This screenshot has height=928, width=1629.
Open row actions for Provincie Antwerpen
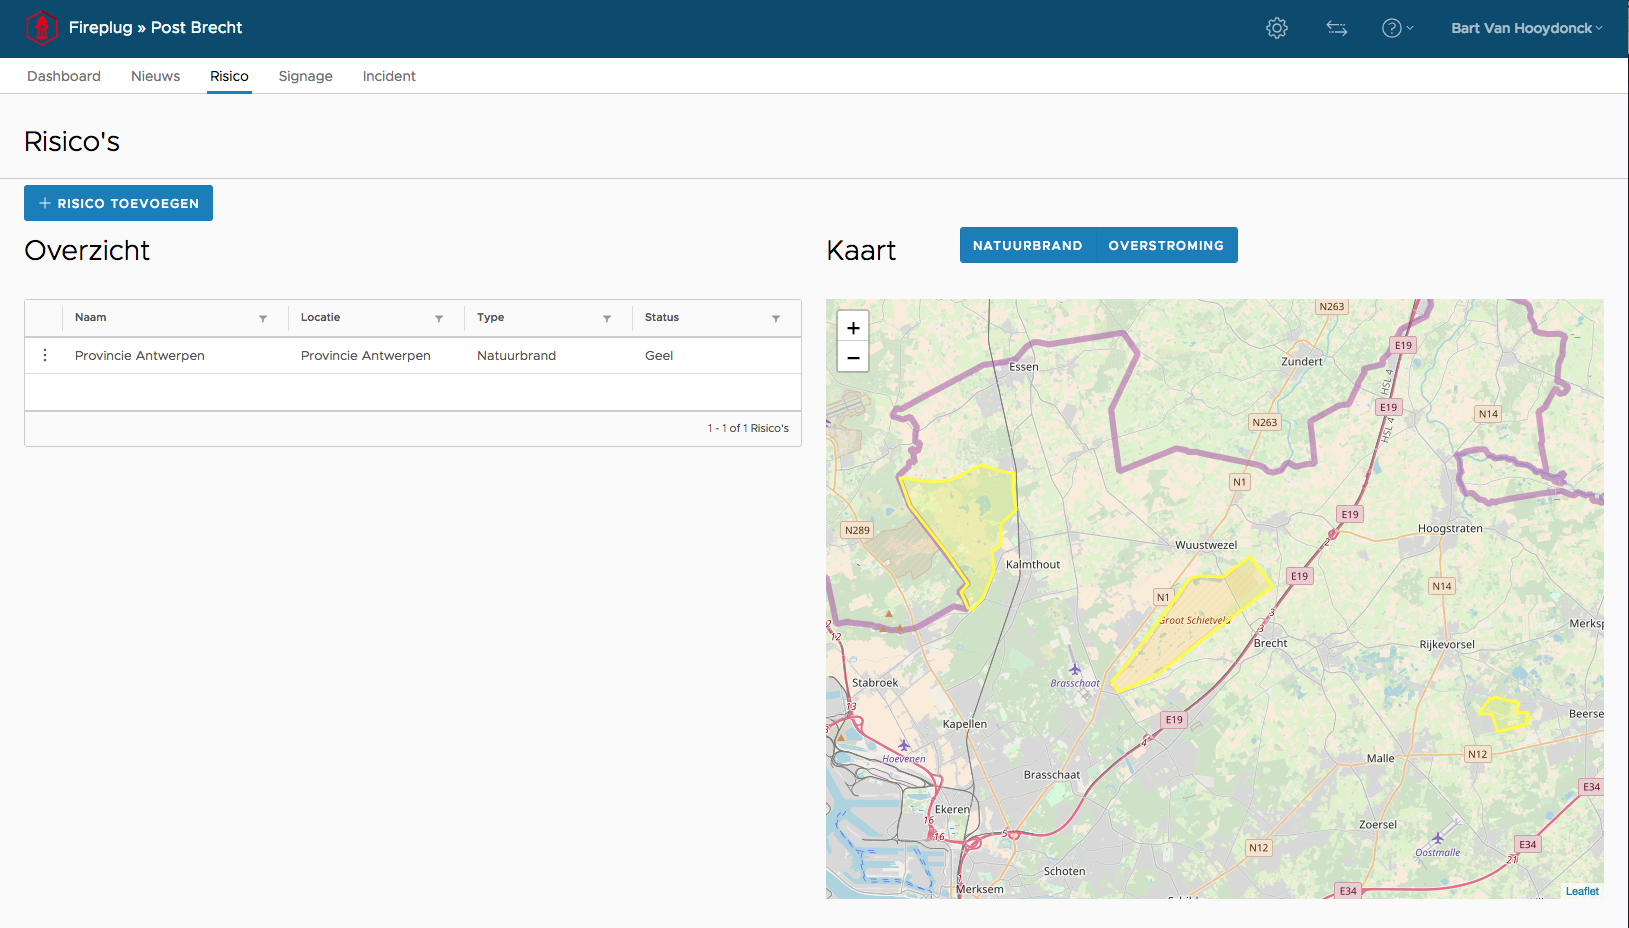tap(45, 355)
